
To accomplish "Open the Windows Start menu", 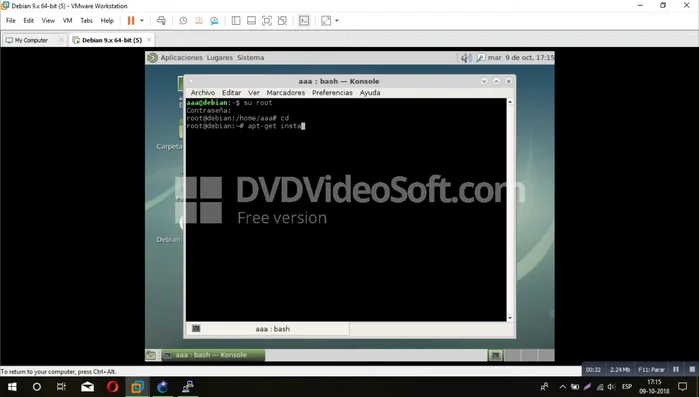I will tap(12, 387).
